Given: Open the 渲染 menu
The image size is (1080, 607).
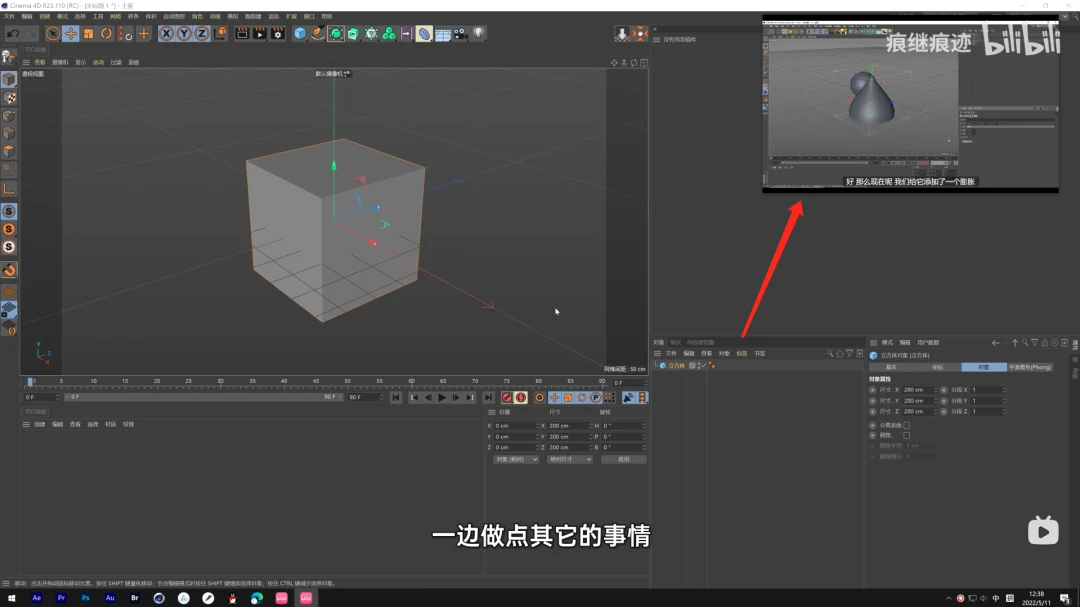Looking at the screenshot, I should tap(273, 16).
